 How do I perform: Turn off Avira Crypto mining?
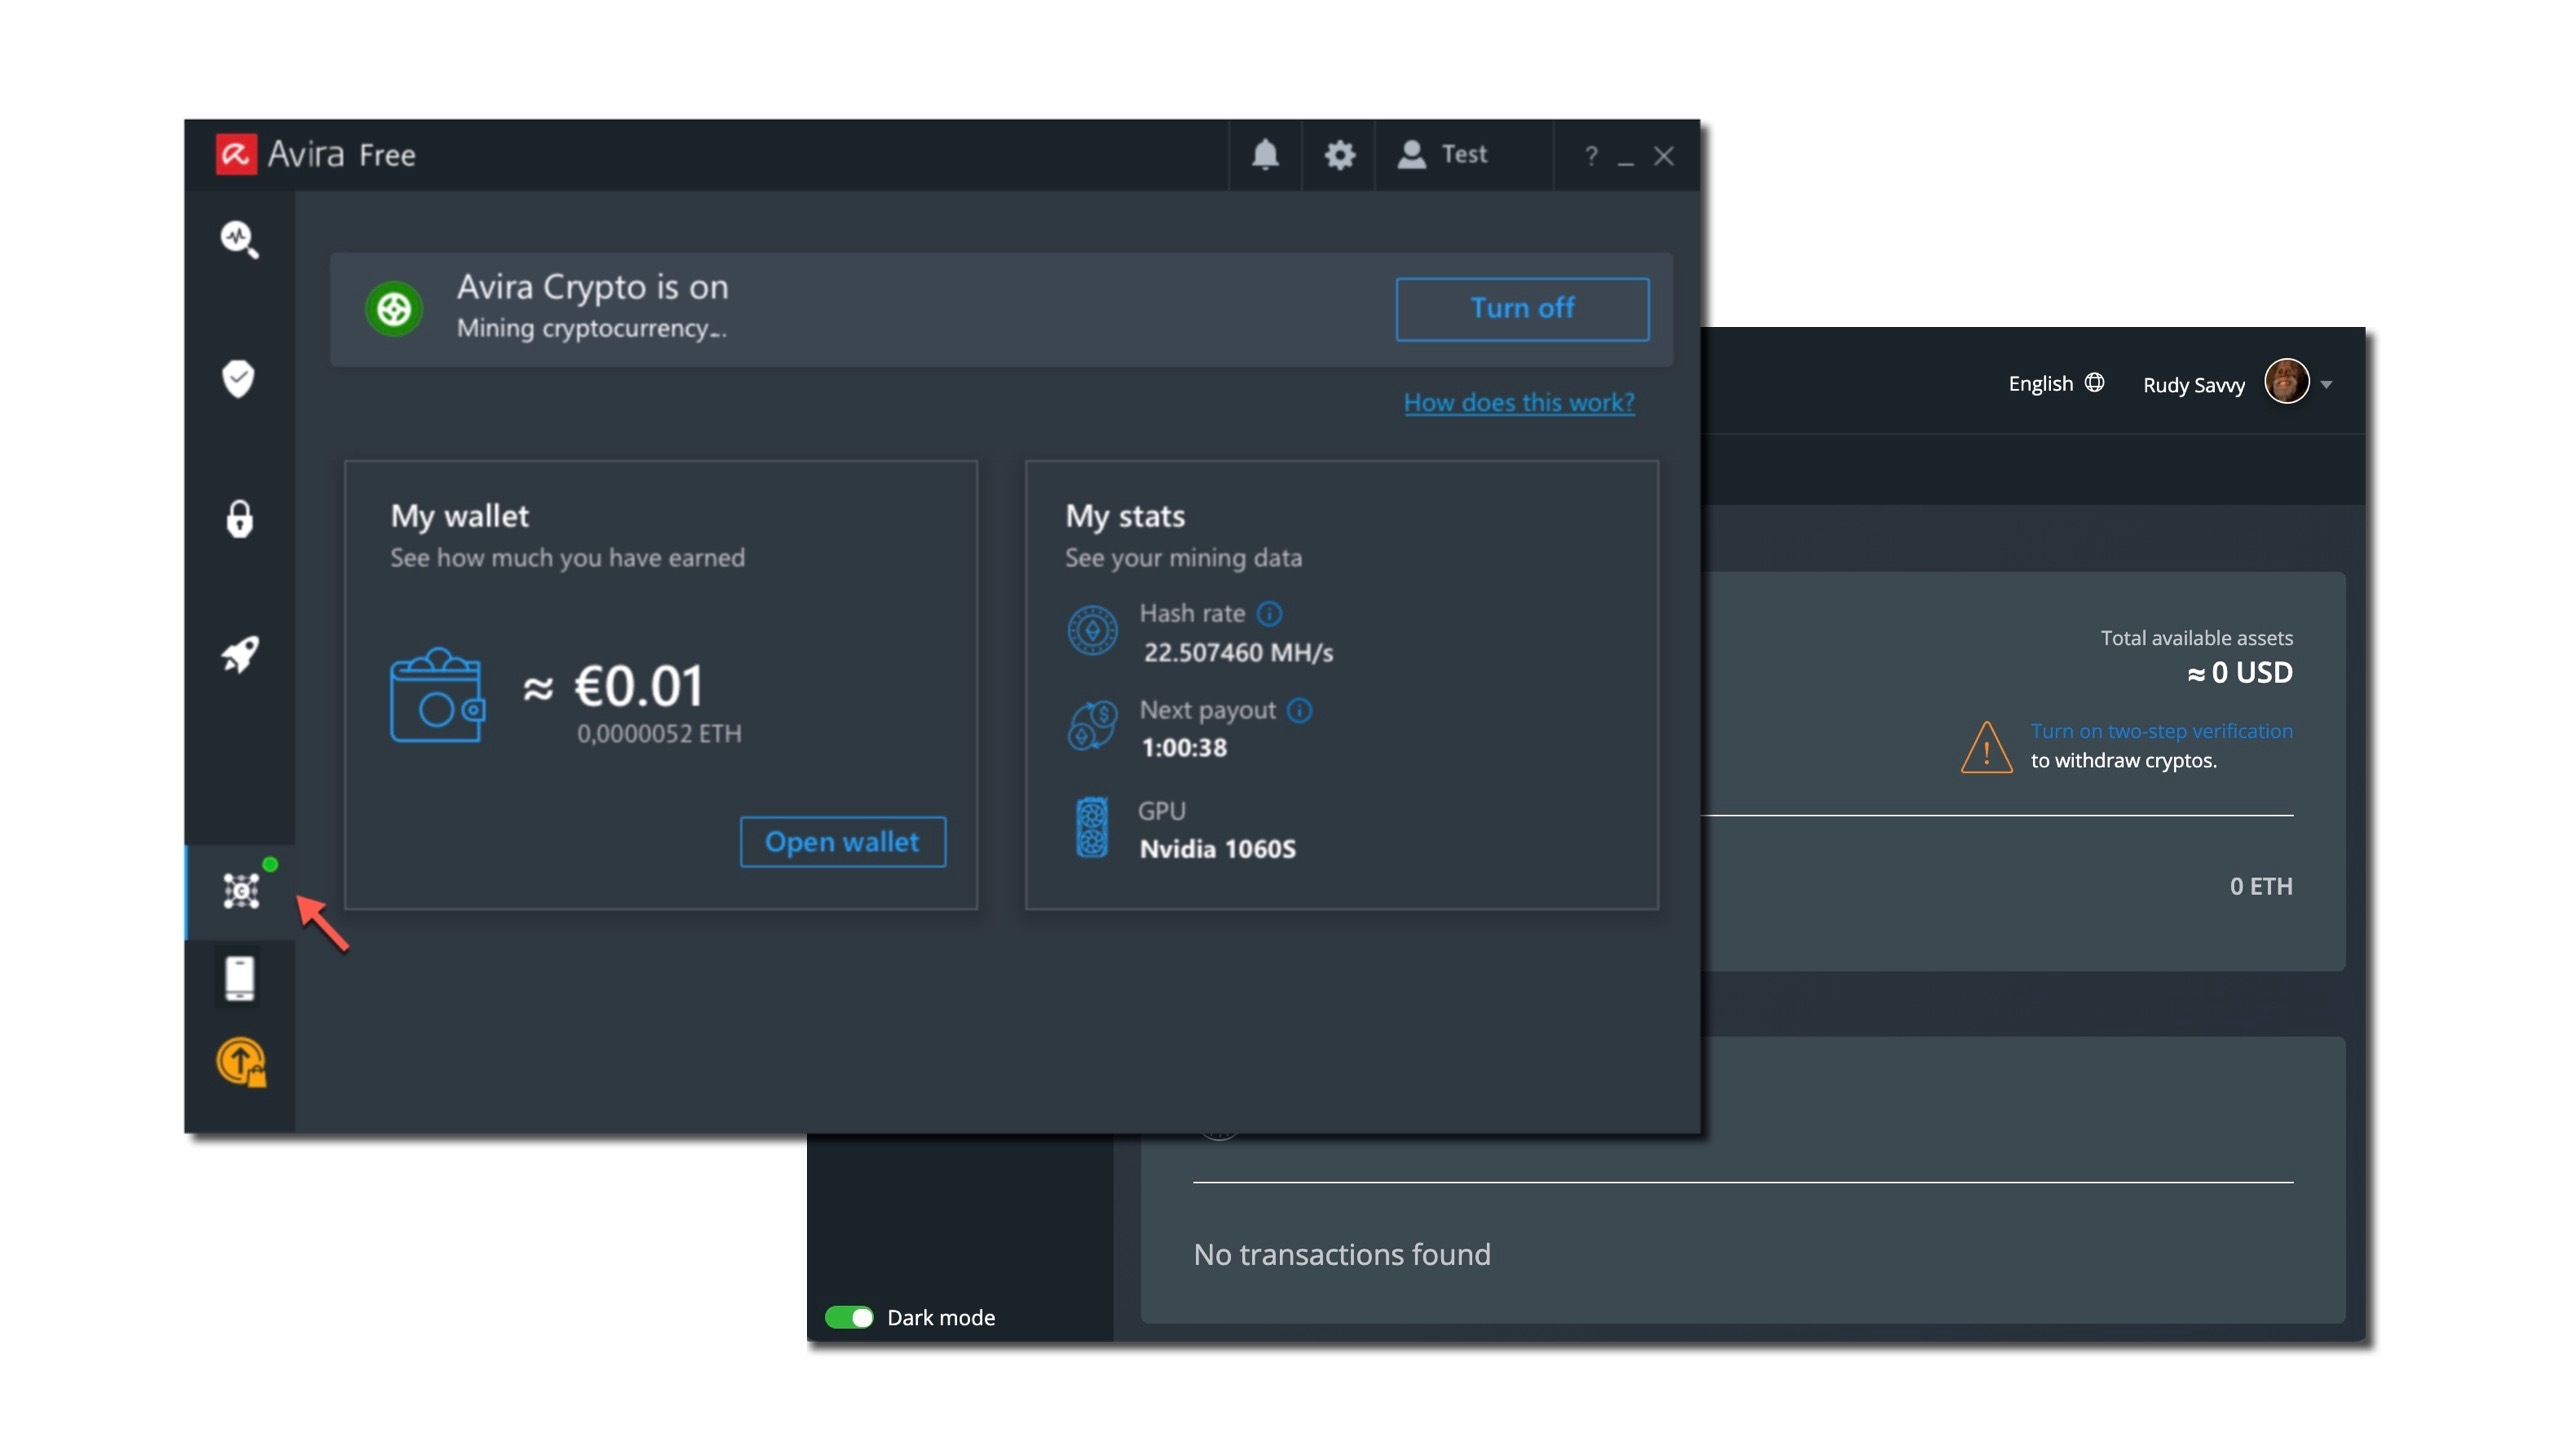click(x=1521, y=308)
